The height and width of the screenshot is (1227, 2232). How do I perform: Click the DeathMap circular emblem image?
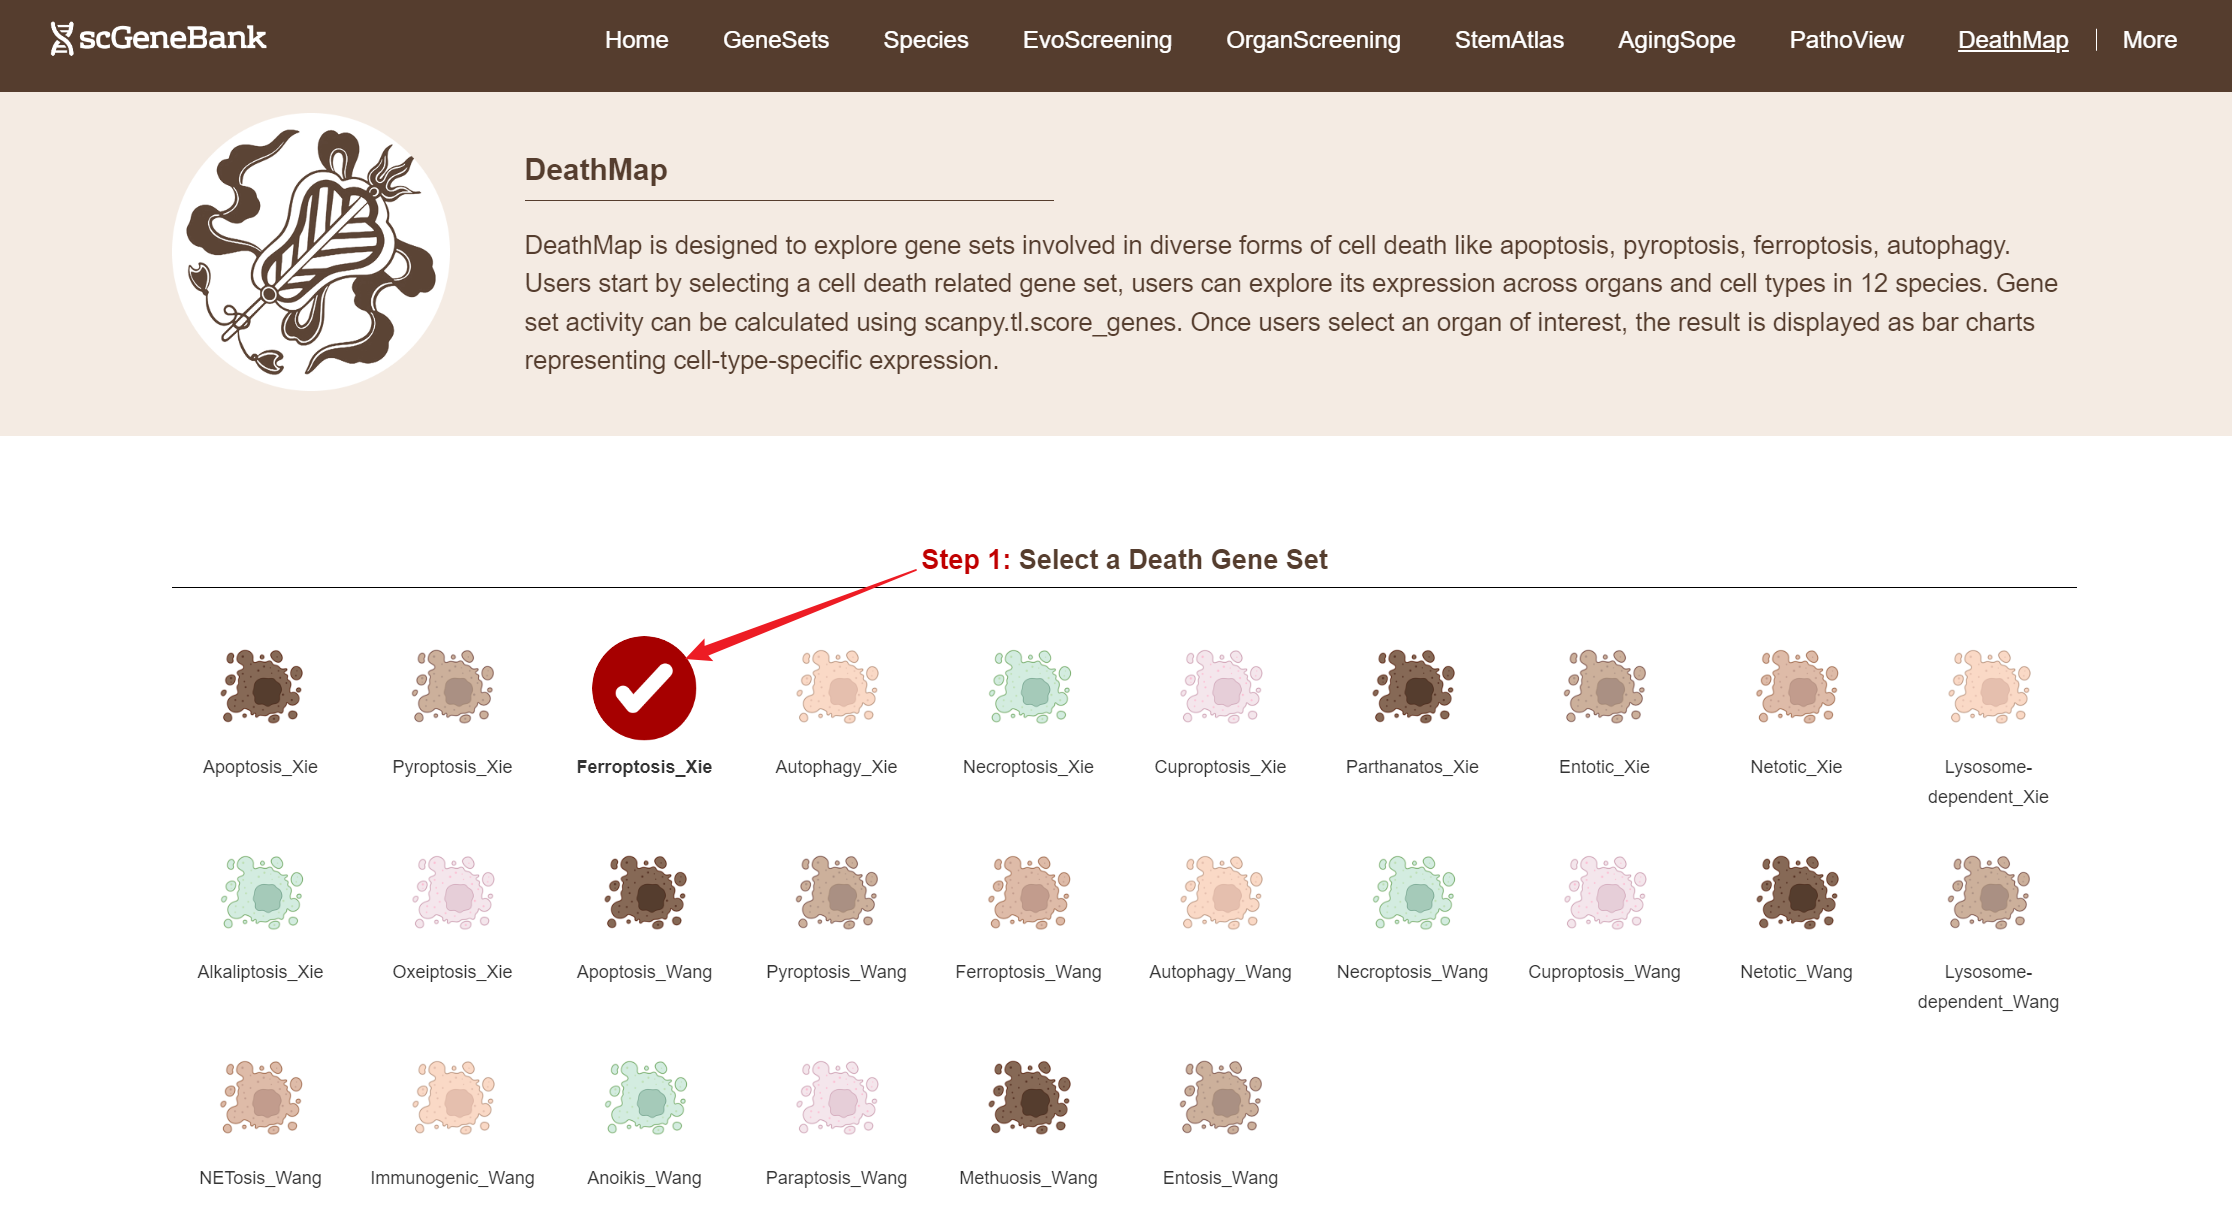311,252
